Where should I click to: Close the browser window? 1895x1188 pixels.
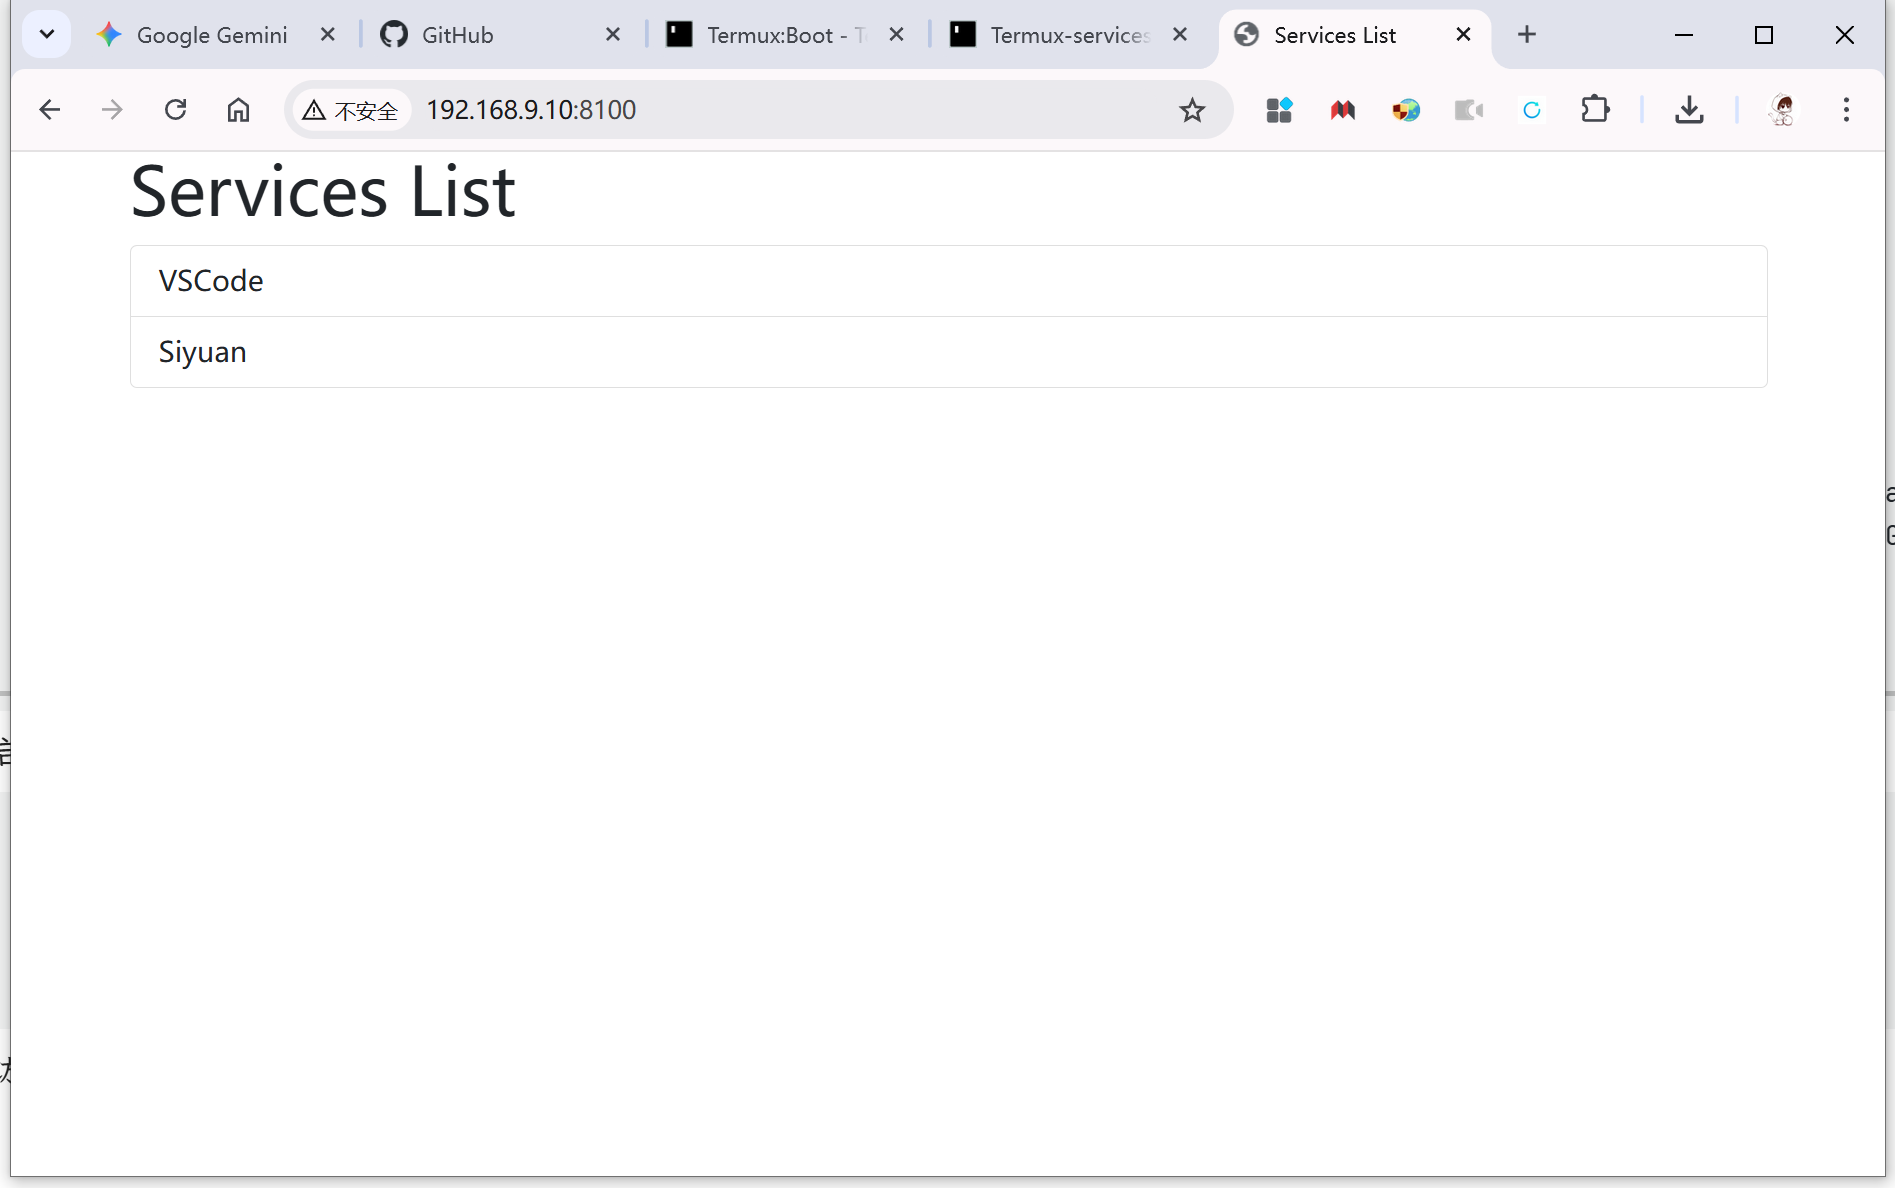point(1845,35)
